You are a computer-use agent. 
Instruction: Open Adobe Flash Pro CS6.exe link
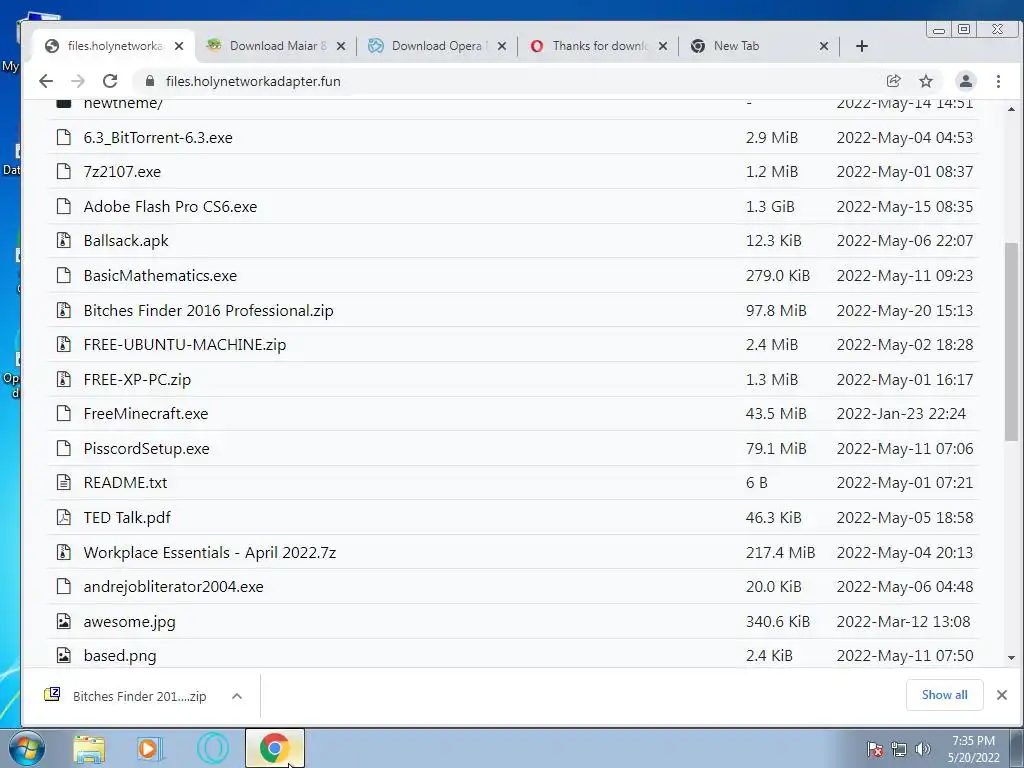tap(170, 206)
